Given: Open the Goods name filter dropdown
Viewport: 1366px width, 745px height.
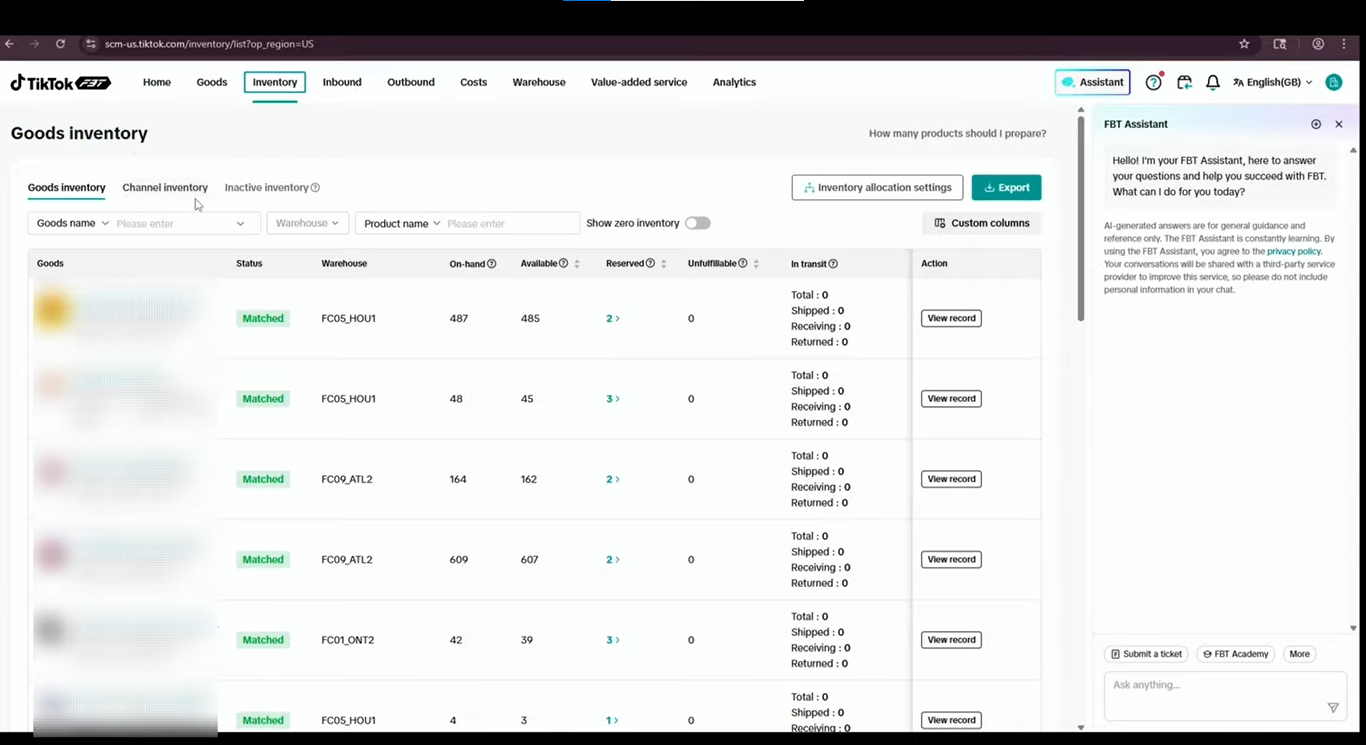Looking at the screenshot, I should 73,223.
